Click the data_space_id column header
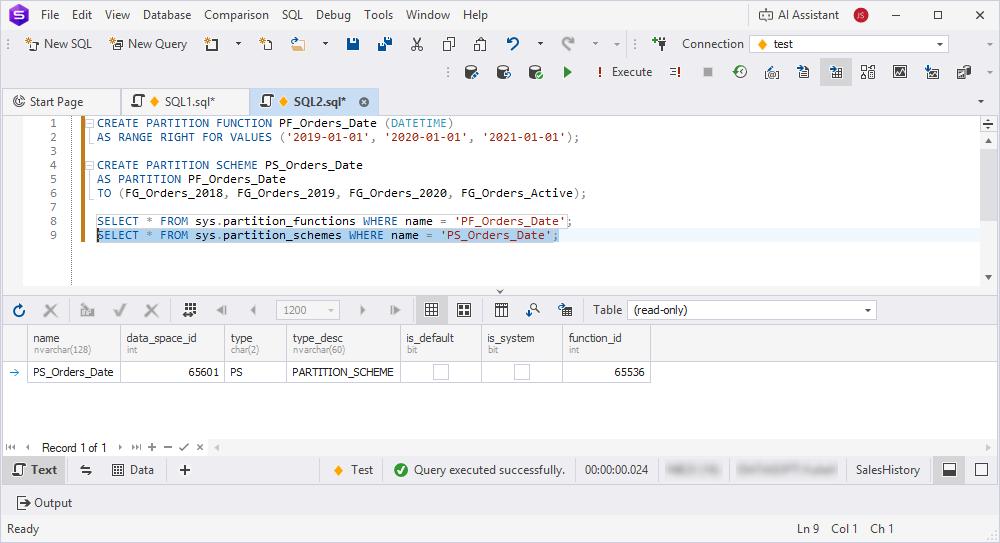This screenshot has width=1000, height=543. [172, 343]
